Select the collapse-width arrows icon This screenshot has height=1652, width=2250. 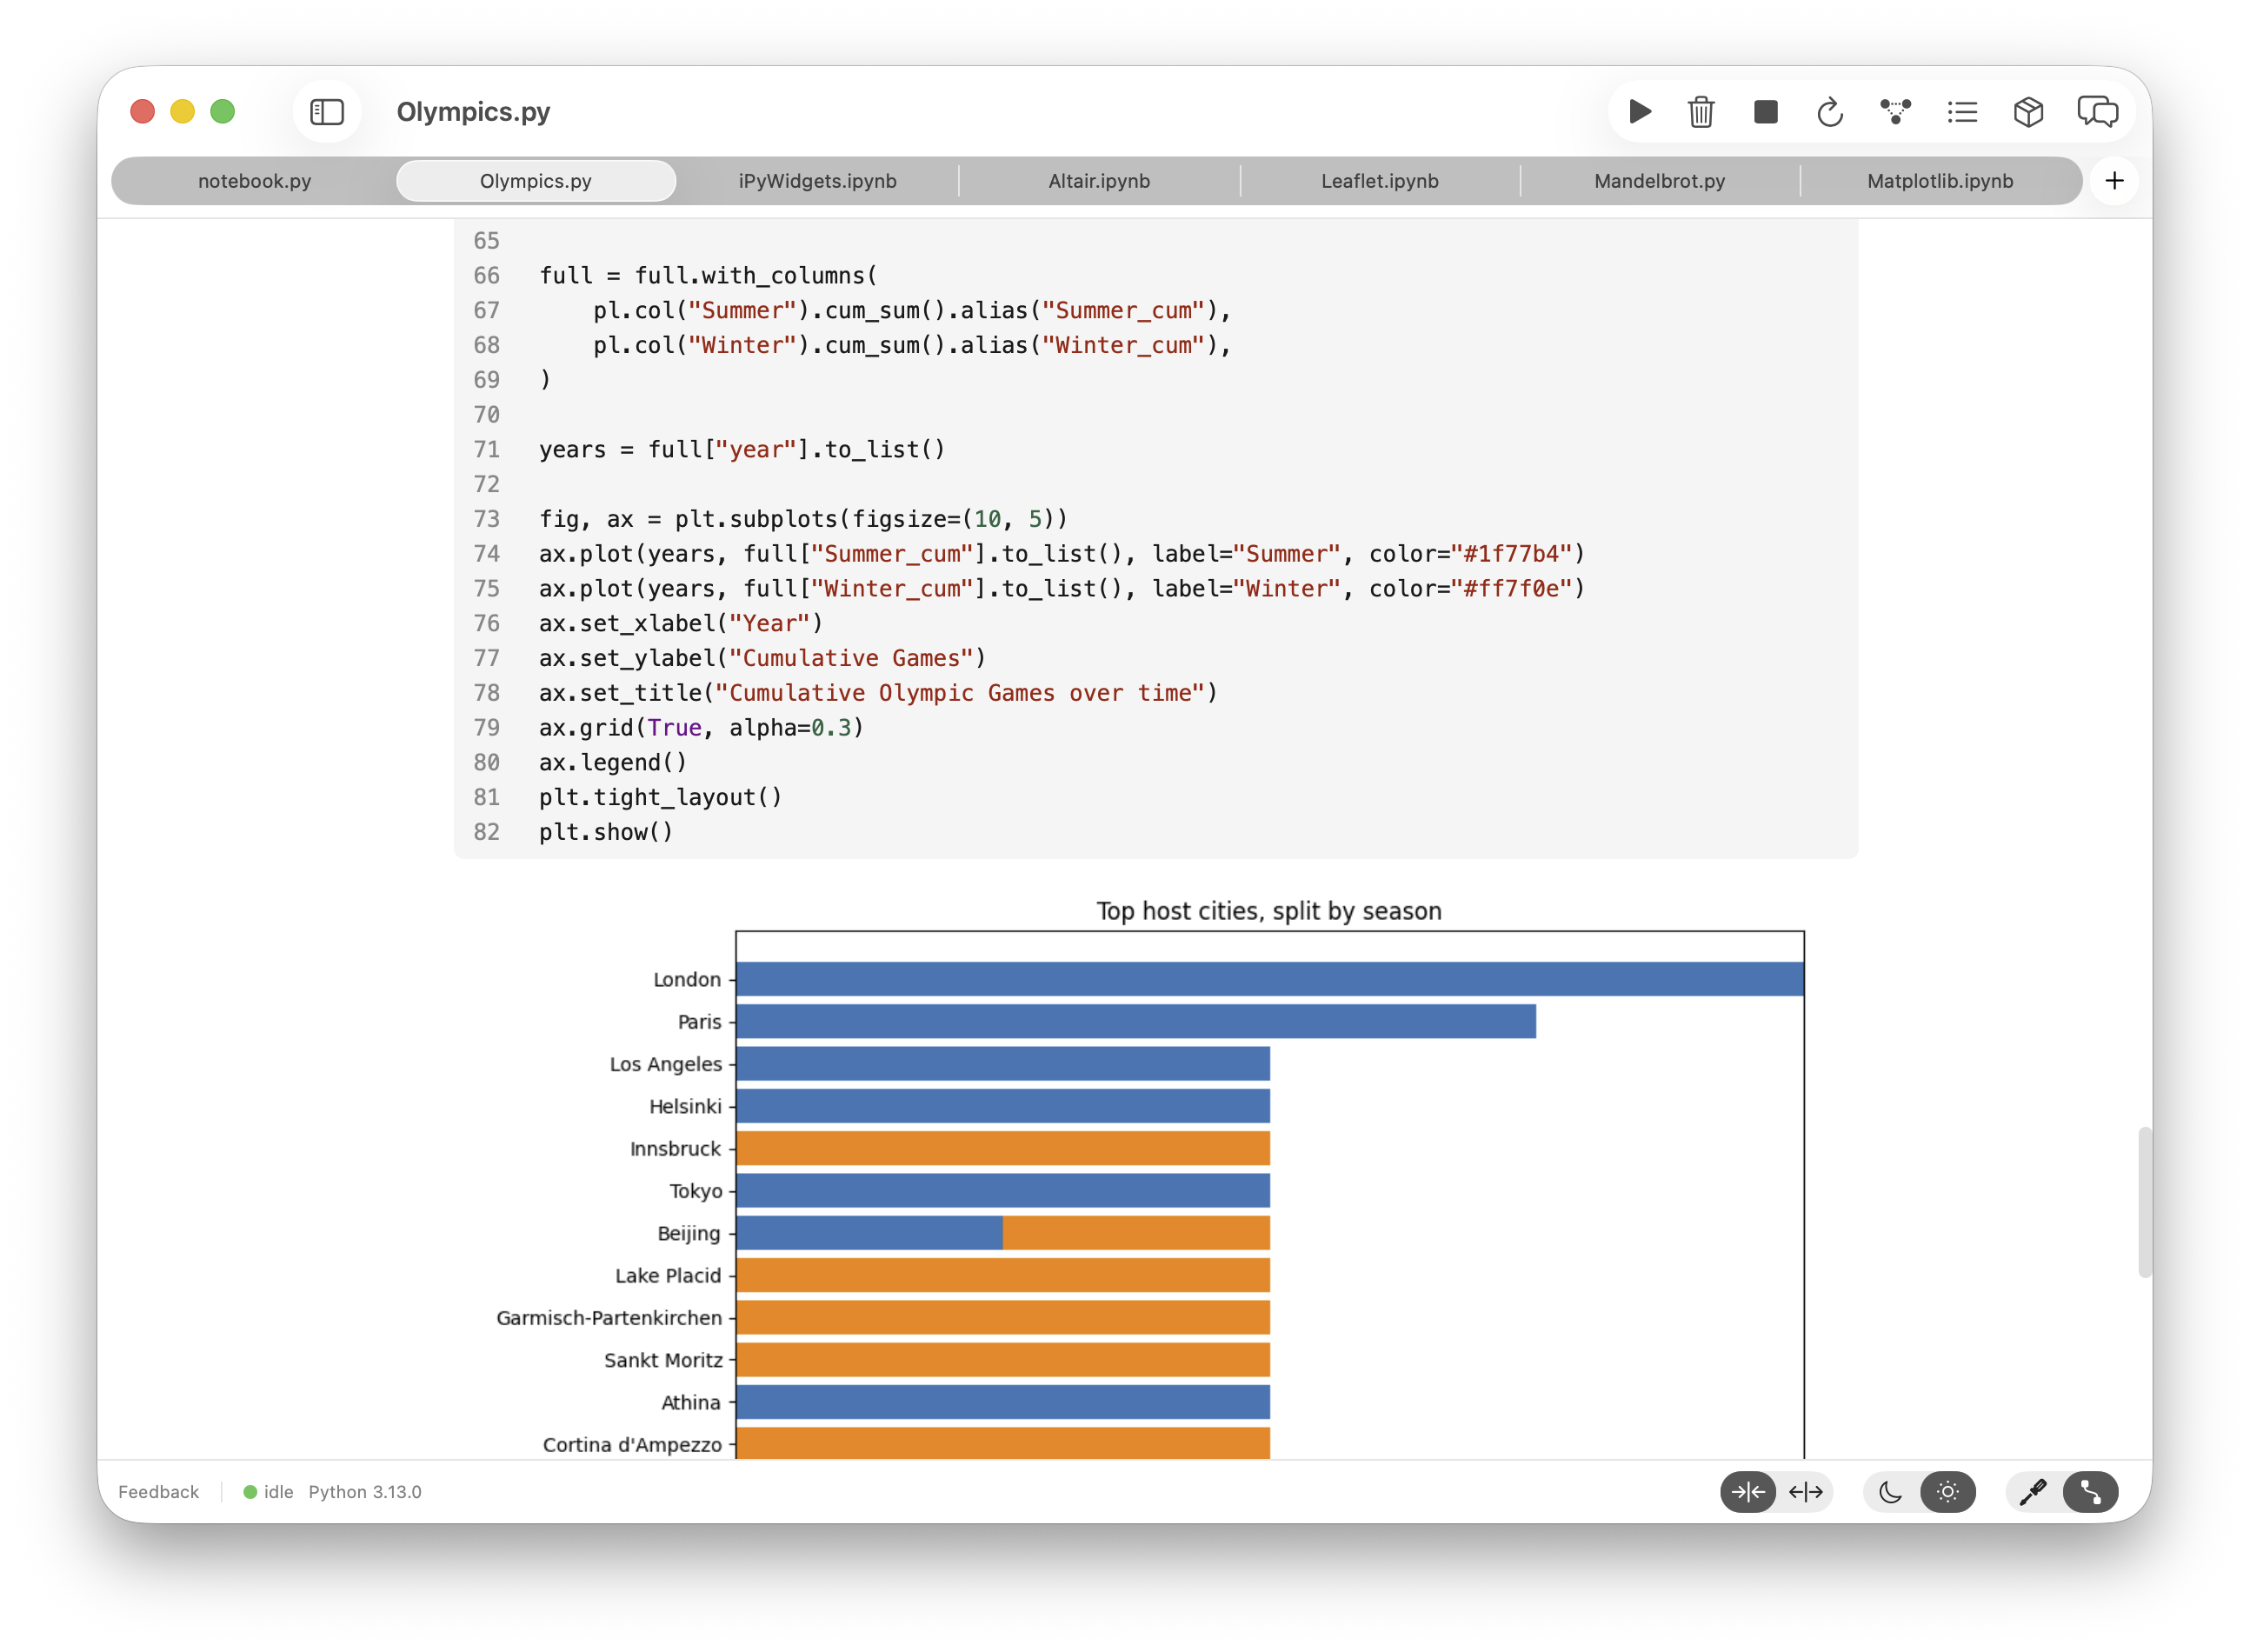1747,1491
